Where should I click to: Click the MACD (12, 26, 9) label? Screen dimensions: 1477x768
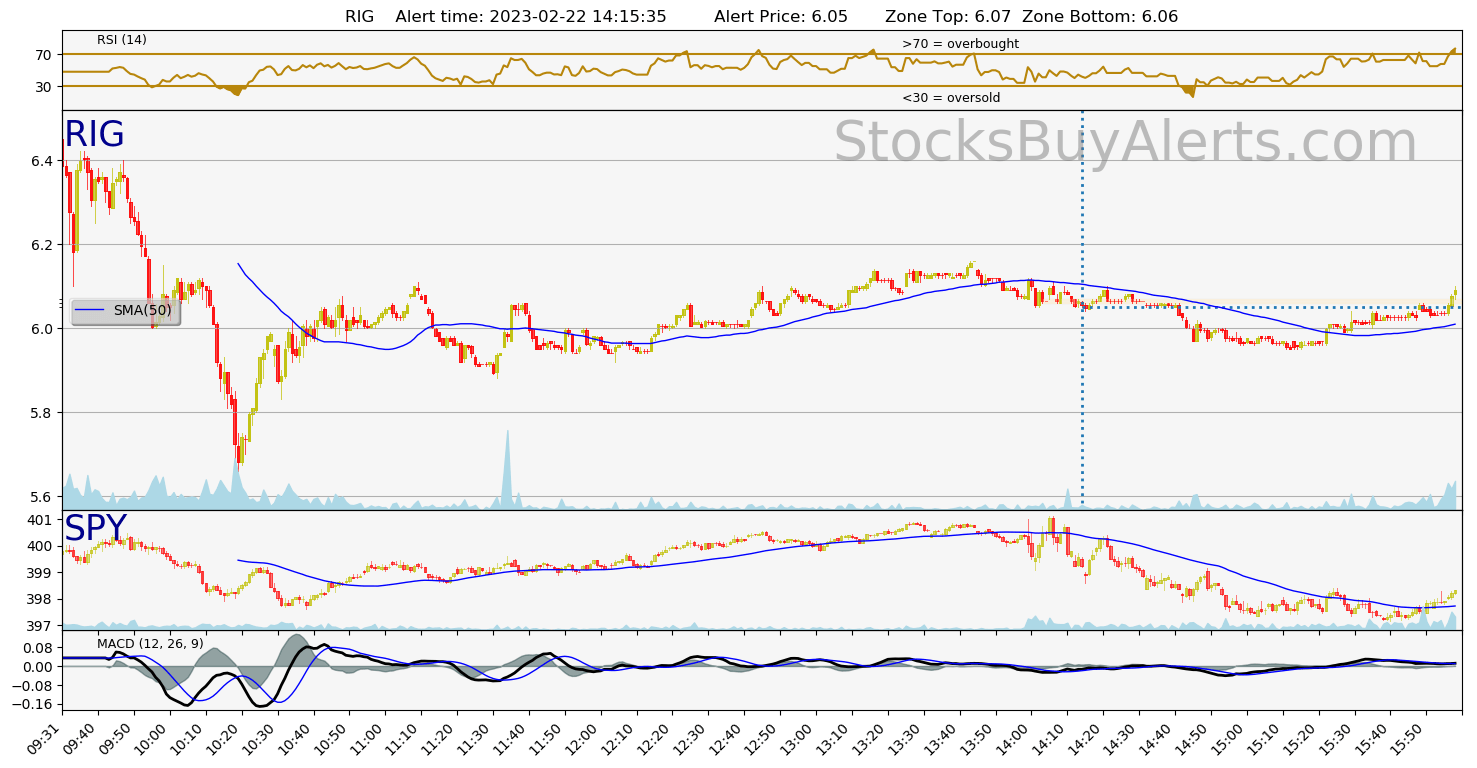click(x=150, y=643)
